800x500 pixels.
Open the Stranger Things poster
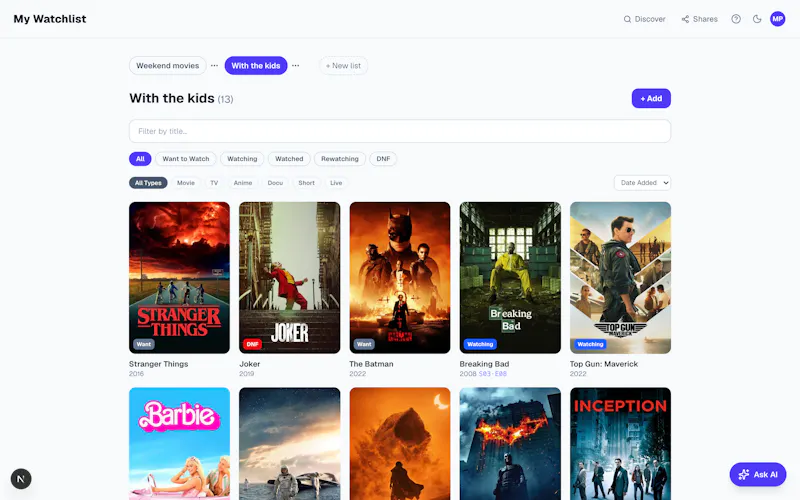(x=179, y=278)
